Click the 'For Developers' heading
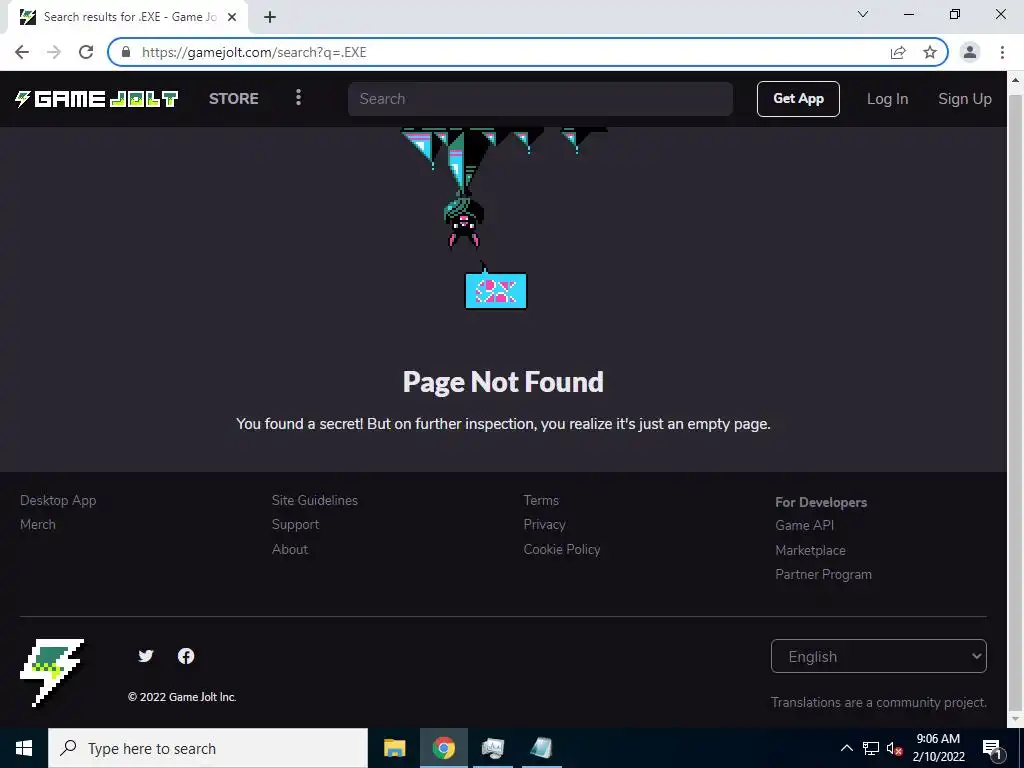1024x768 pixels. (821, 502)
